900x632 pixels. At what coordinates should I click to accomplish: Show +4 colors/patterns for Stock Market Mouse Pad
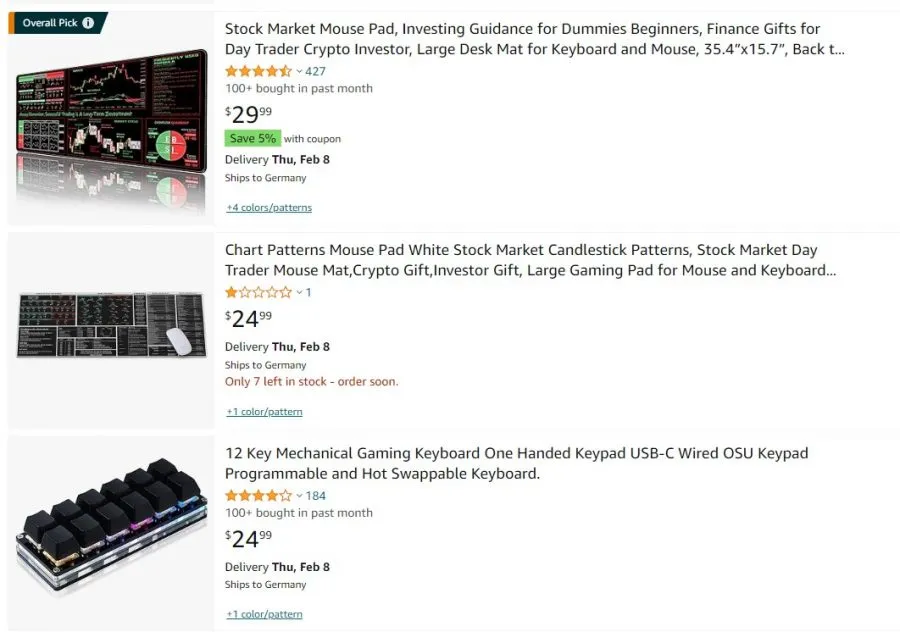tap(268, 207)
